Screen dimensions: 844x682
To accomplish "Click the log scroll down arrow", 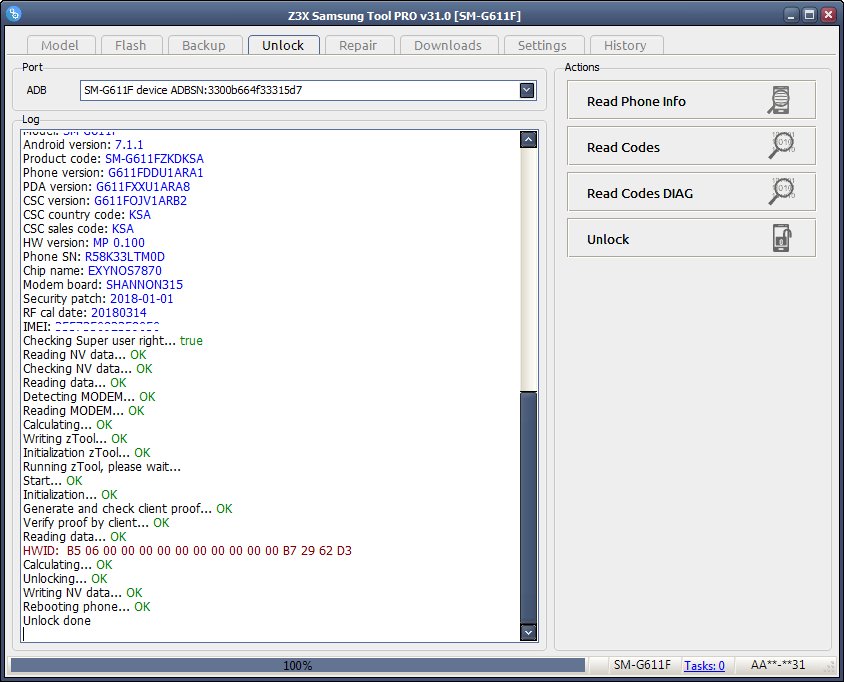I will (x=529, y=632).
